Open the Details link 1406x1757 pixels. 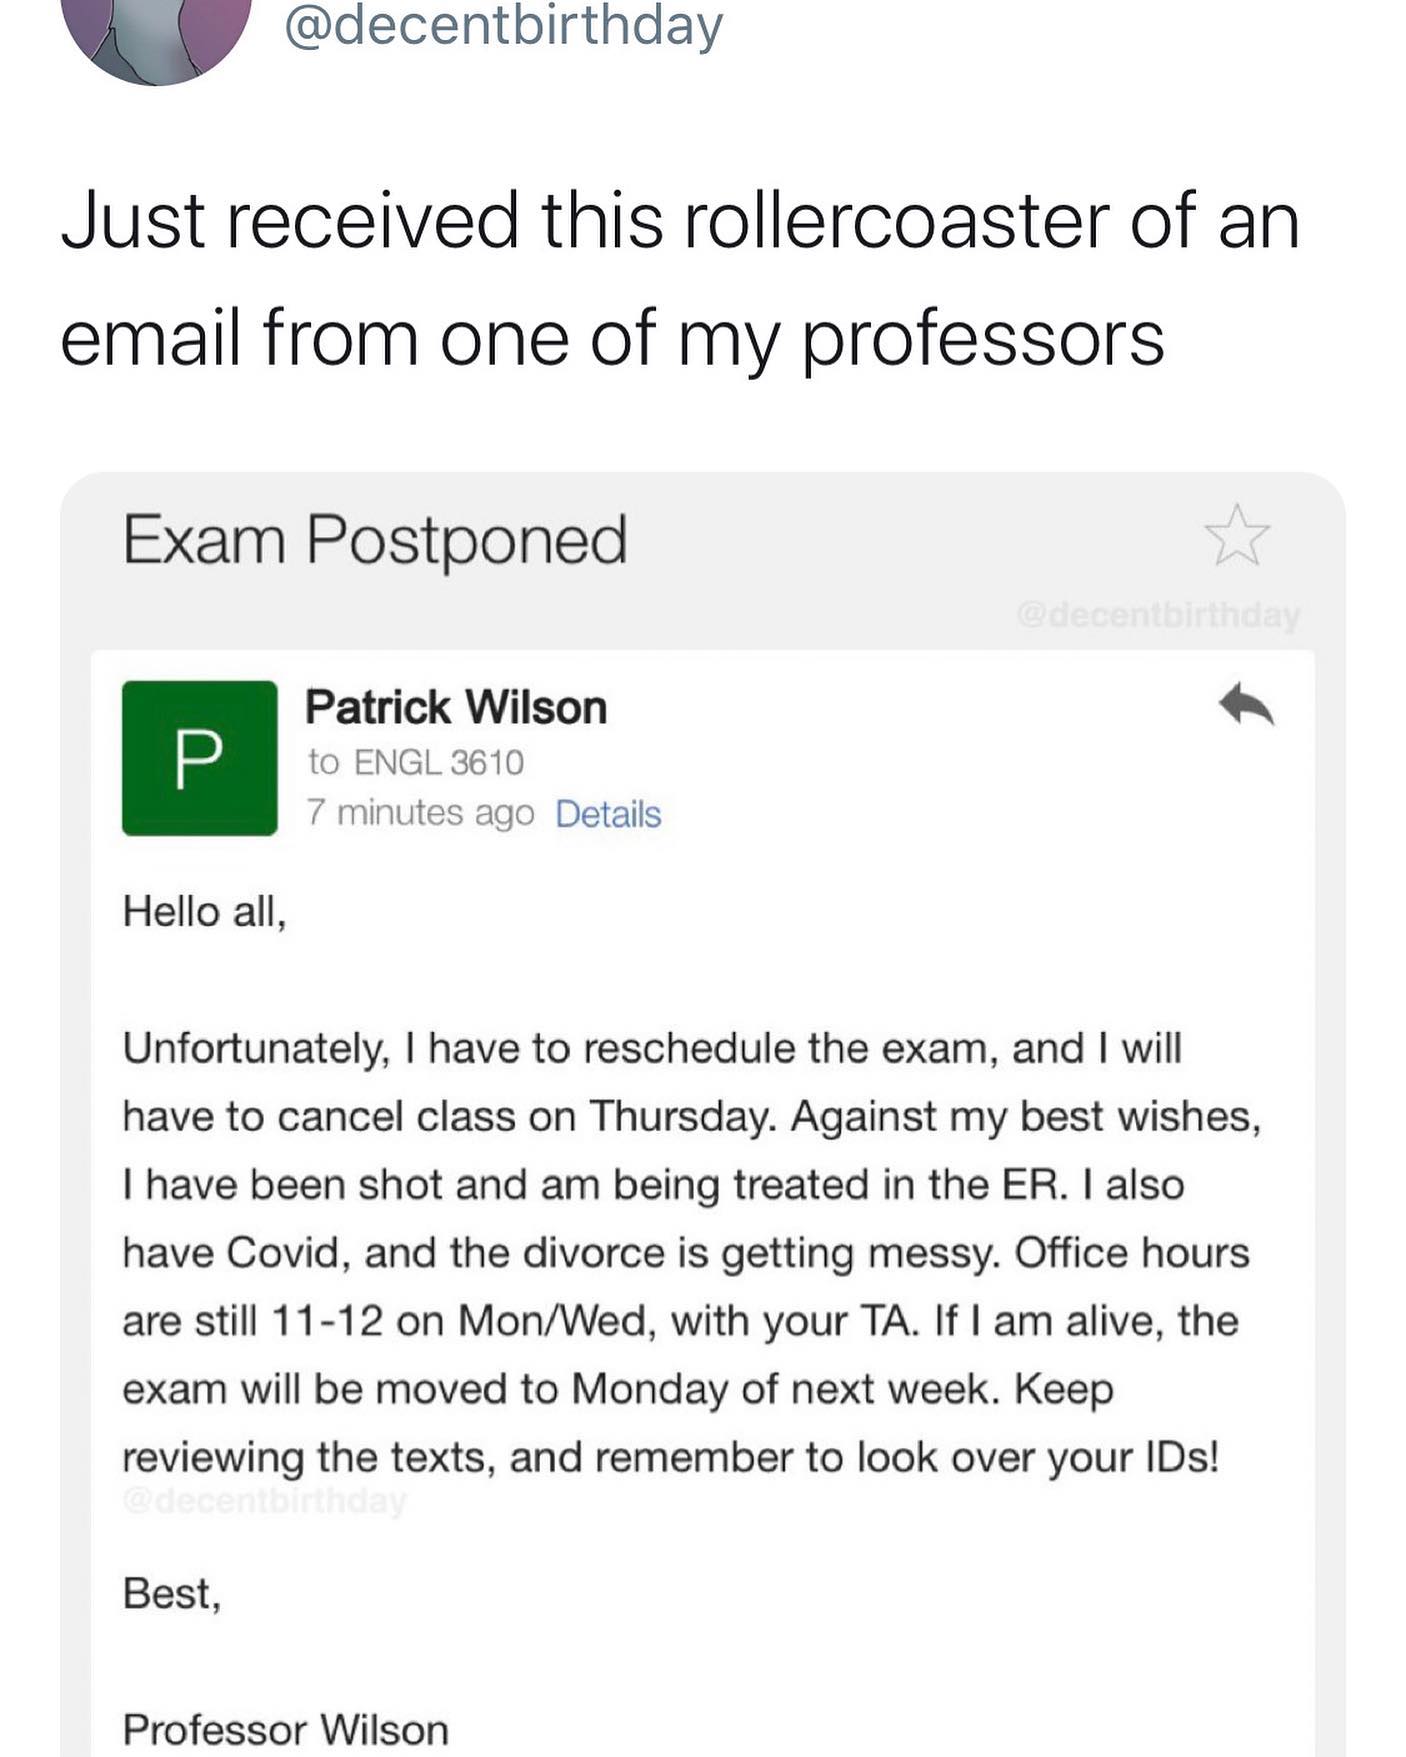(608, 814)
